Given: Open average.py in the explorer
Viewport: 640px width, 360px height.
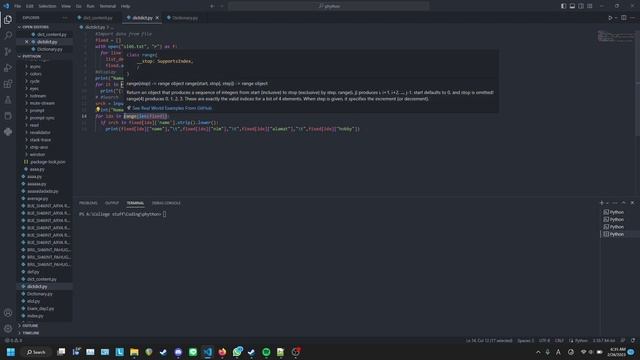Looking at the screenshot, I should coord(38,198).
